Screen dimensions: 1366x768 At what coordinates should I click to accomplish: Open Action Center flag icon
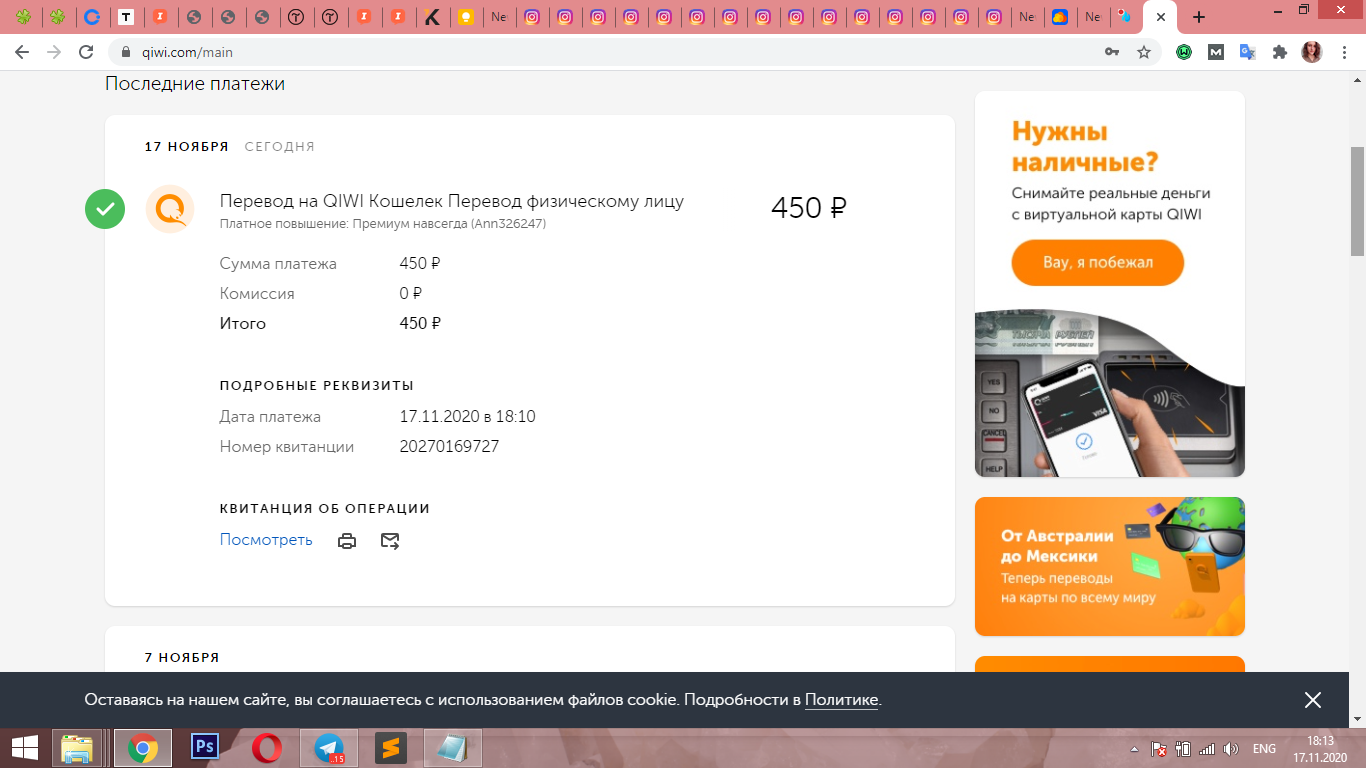tap(1159, 748)
